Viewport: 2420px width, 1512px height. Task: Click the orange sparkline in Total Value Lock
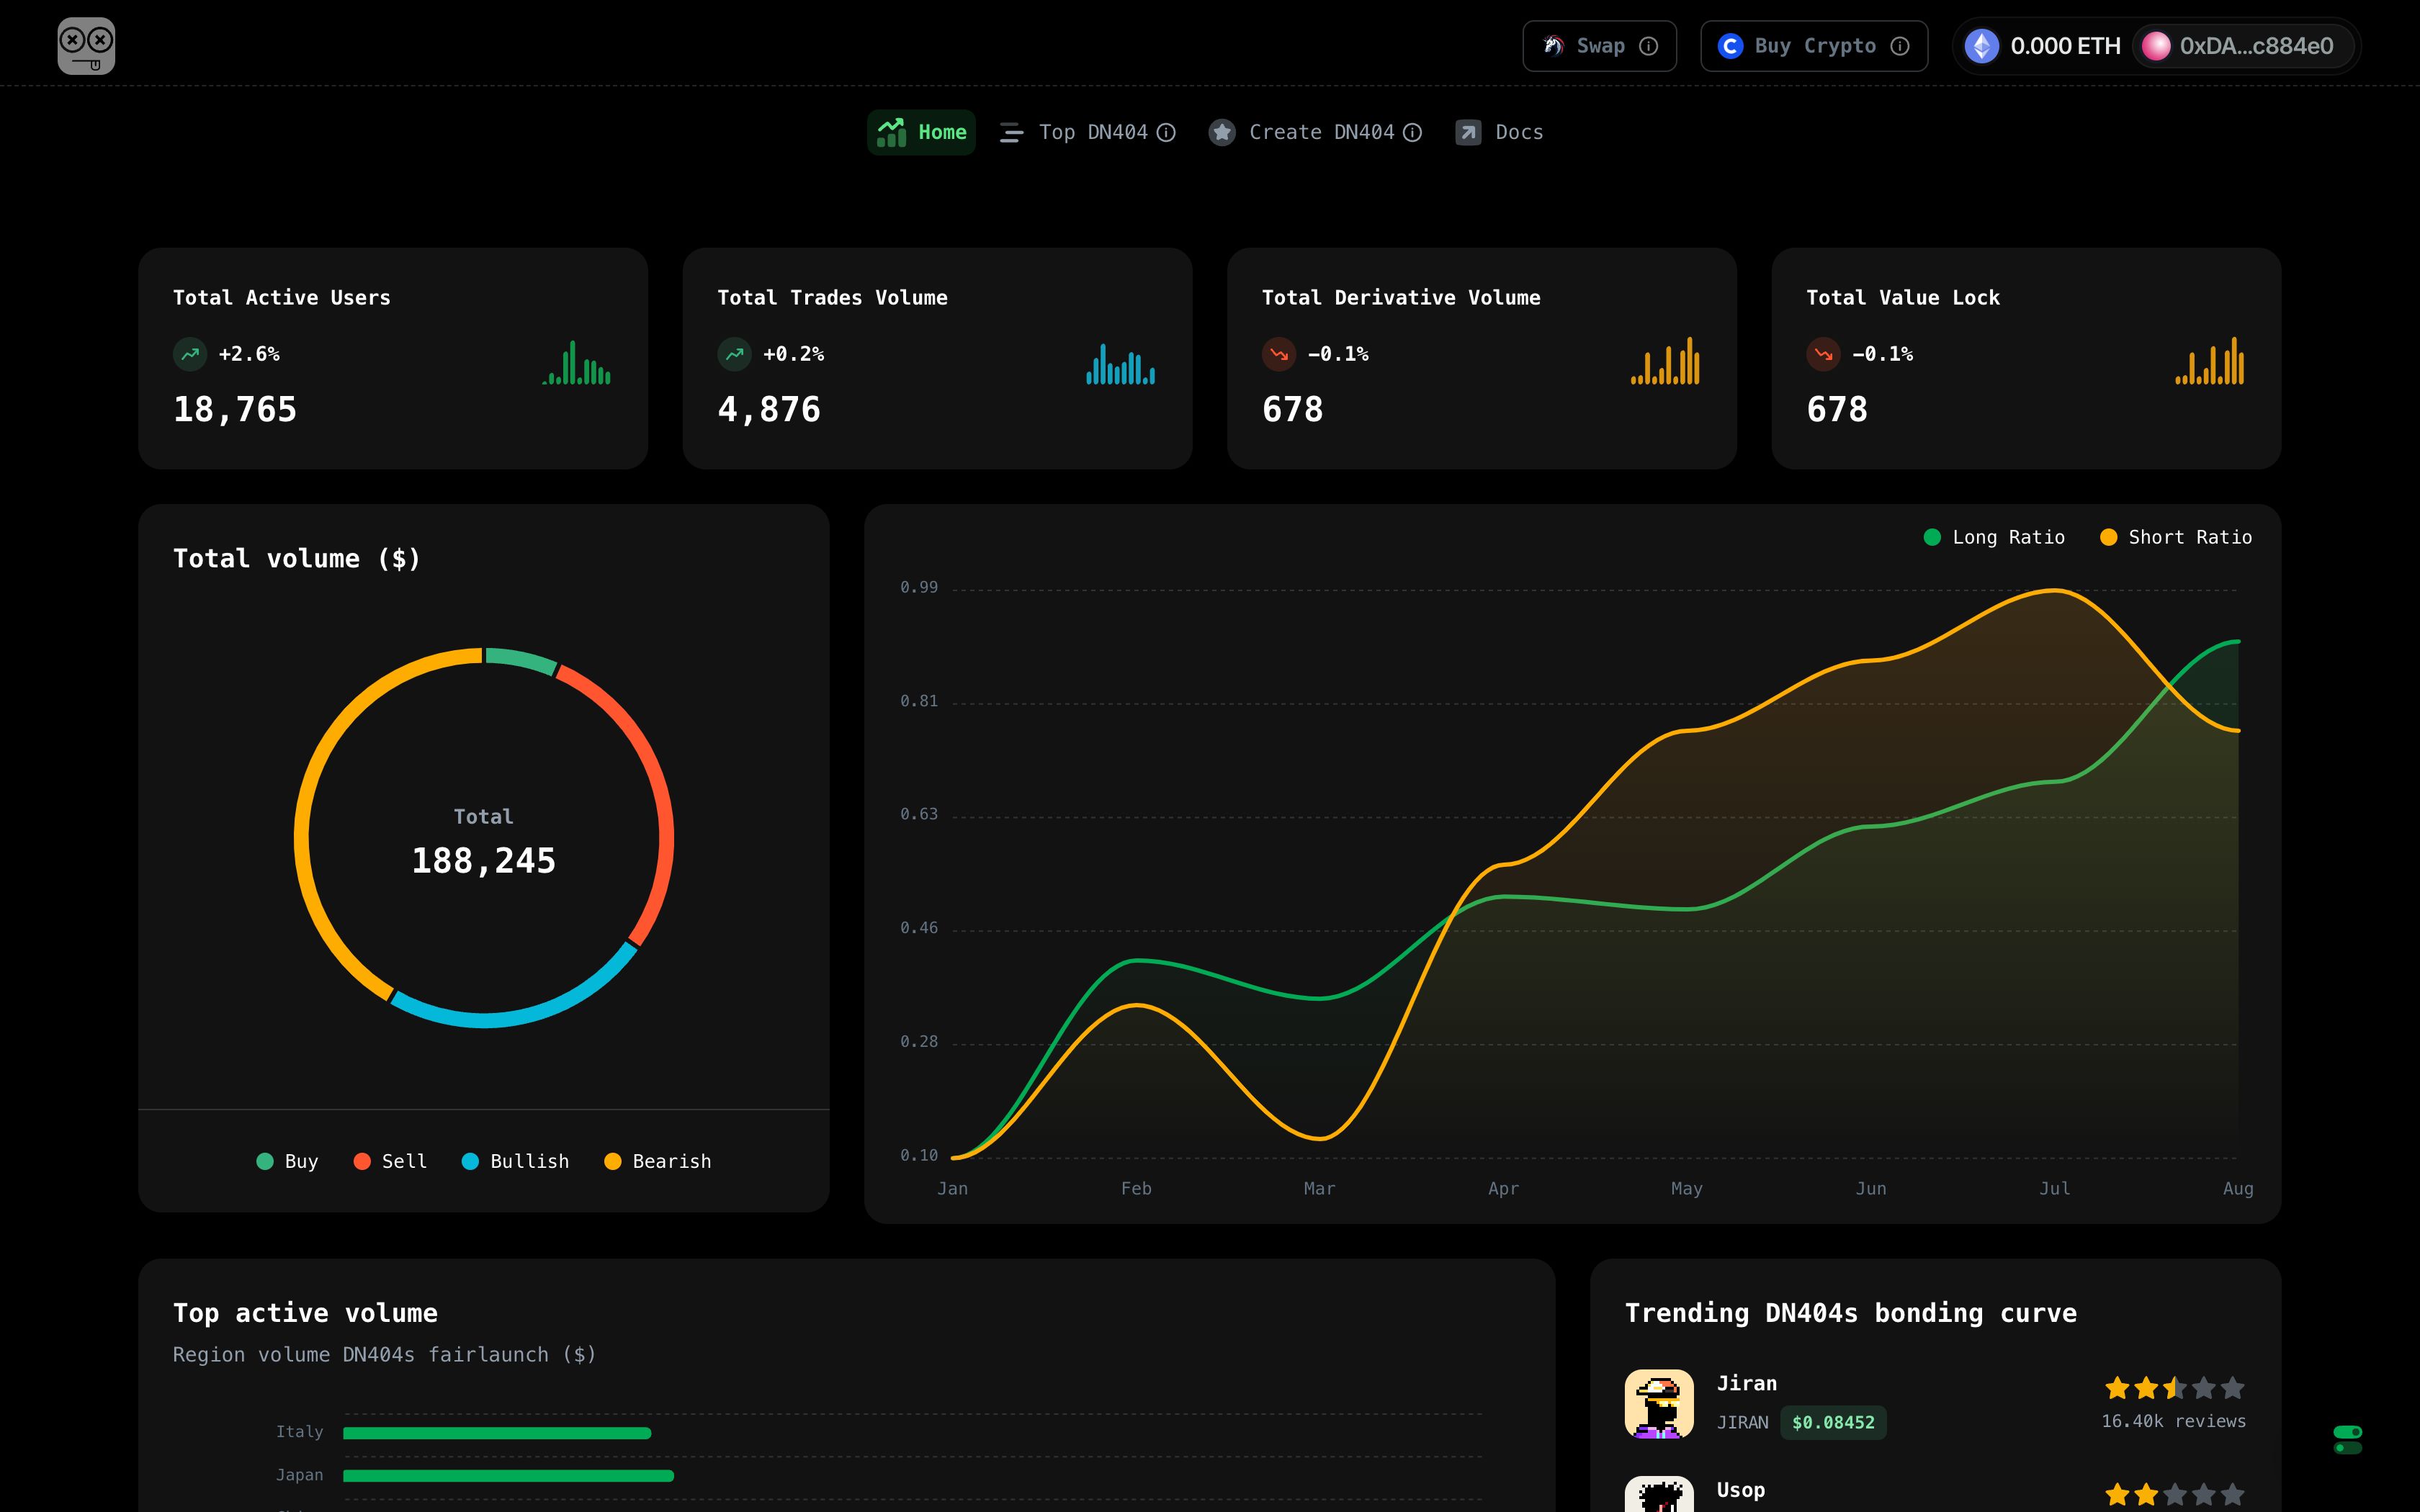(x=2210, y=360)
